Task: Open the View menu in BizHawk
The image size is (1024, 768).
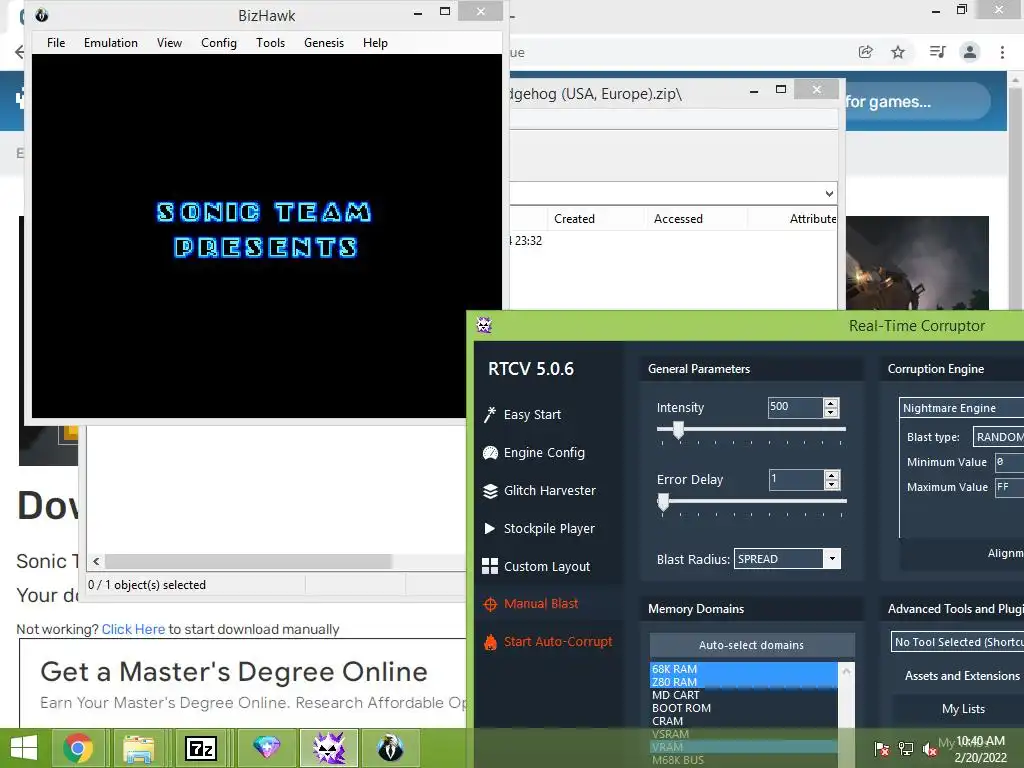Action: click(x=169, y=42)
